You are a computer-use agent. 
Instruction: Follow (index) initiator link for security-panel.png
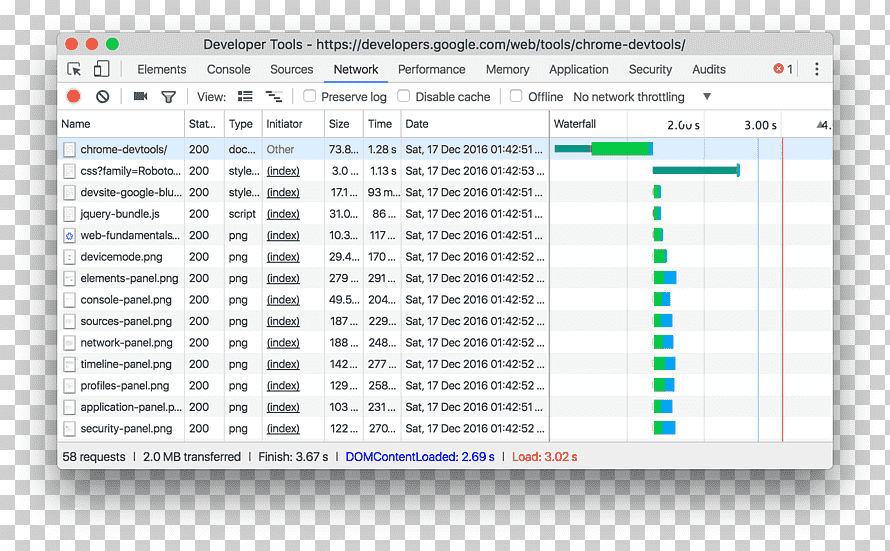283,428
